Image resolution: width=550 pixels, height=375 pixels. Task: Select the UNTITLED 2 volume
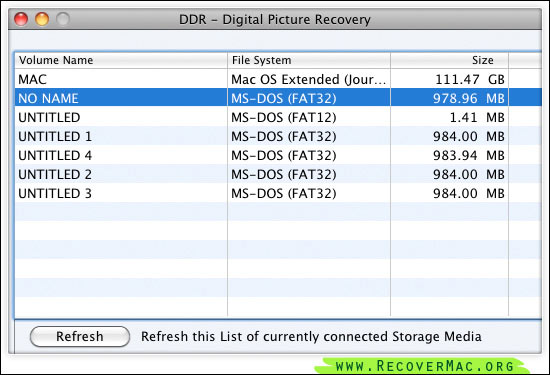pyautogui.click(x=278, y=174)
